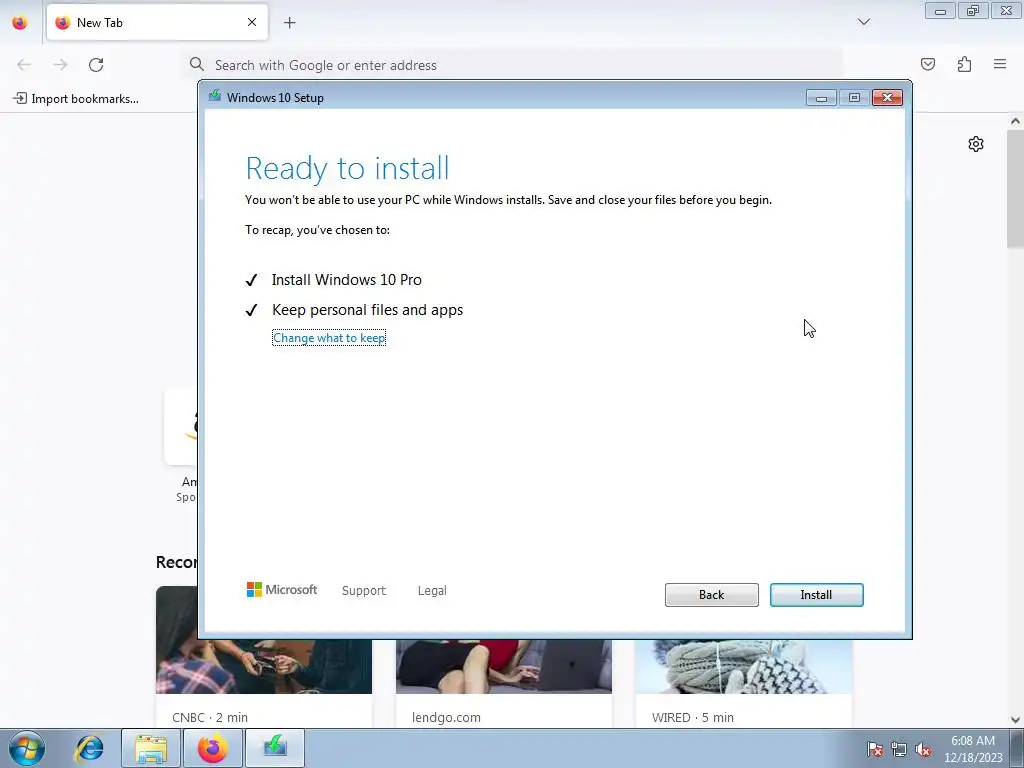Select Windows 10 Setup taskbar button

[x=275, y=748]
